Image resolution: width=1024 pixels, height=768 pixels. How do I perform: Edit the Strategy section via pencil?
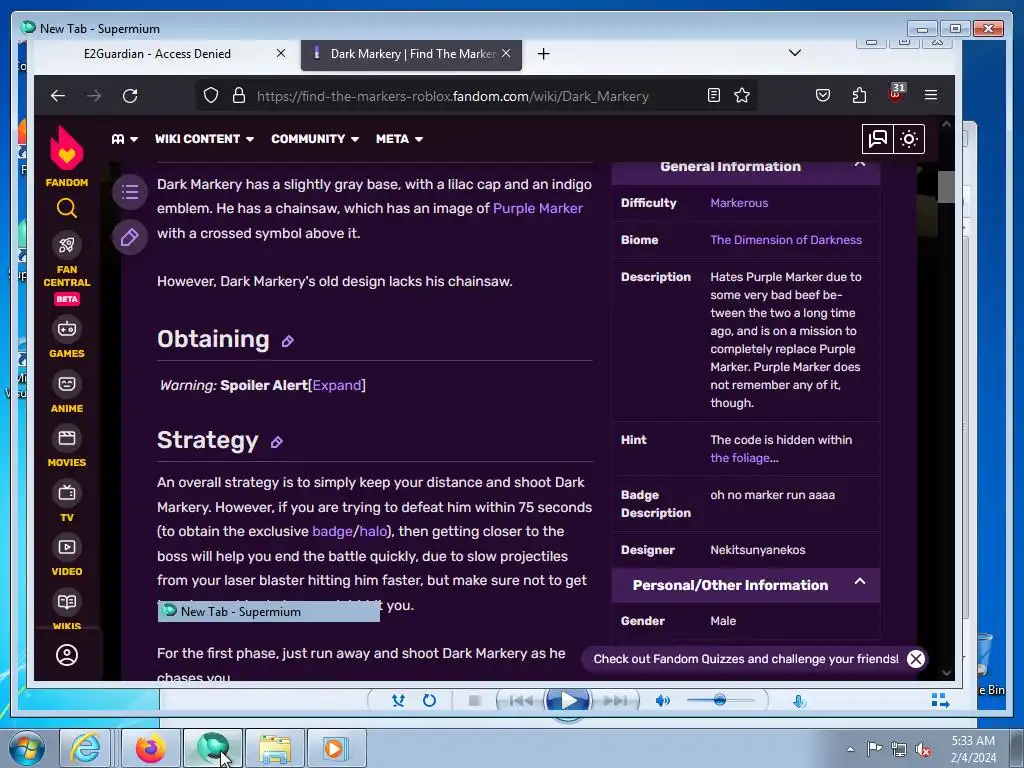(x=277, y=442)
